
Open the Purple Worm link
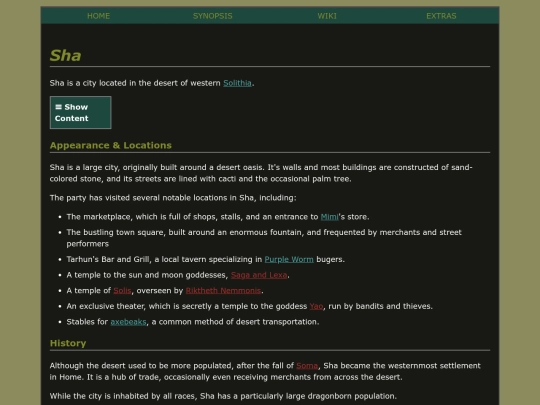289,259
